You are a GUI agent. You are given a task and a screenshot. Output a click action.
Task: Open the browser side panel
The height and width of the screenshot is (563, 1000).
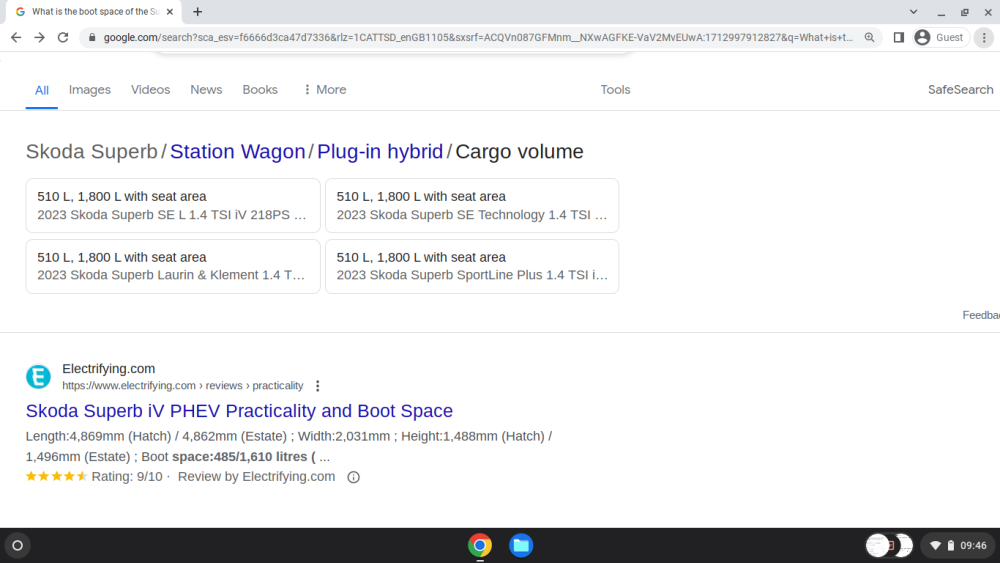tap(899, 38)
